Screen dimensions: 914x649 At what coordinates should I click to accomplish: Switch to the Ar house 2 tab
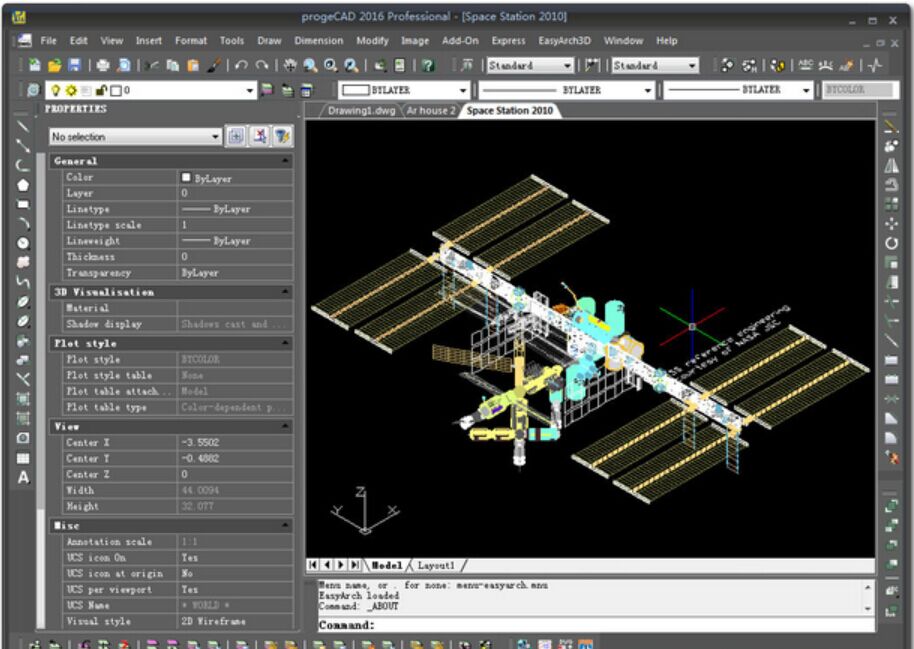click(x=431, y=110)
